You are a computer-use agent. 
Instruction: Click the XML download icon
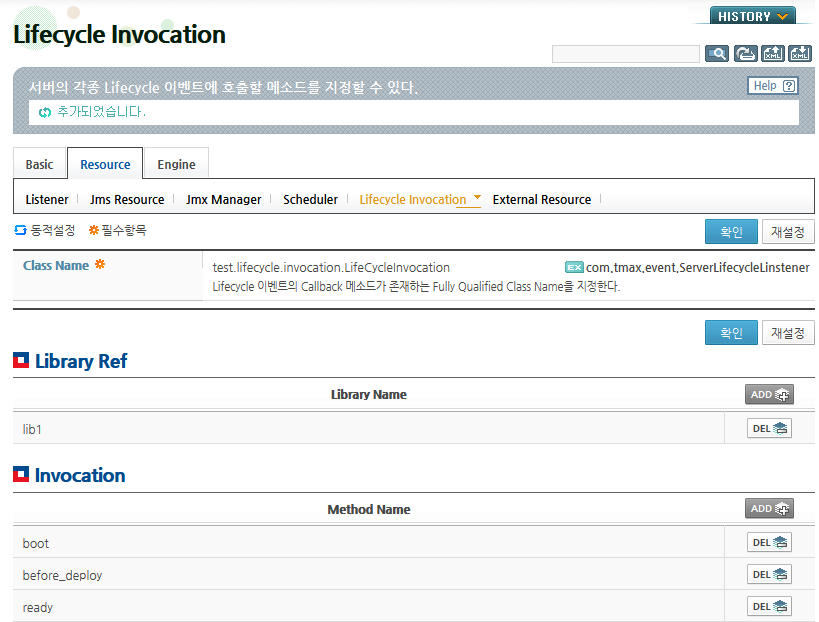[x=800, y=53]
